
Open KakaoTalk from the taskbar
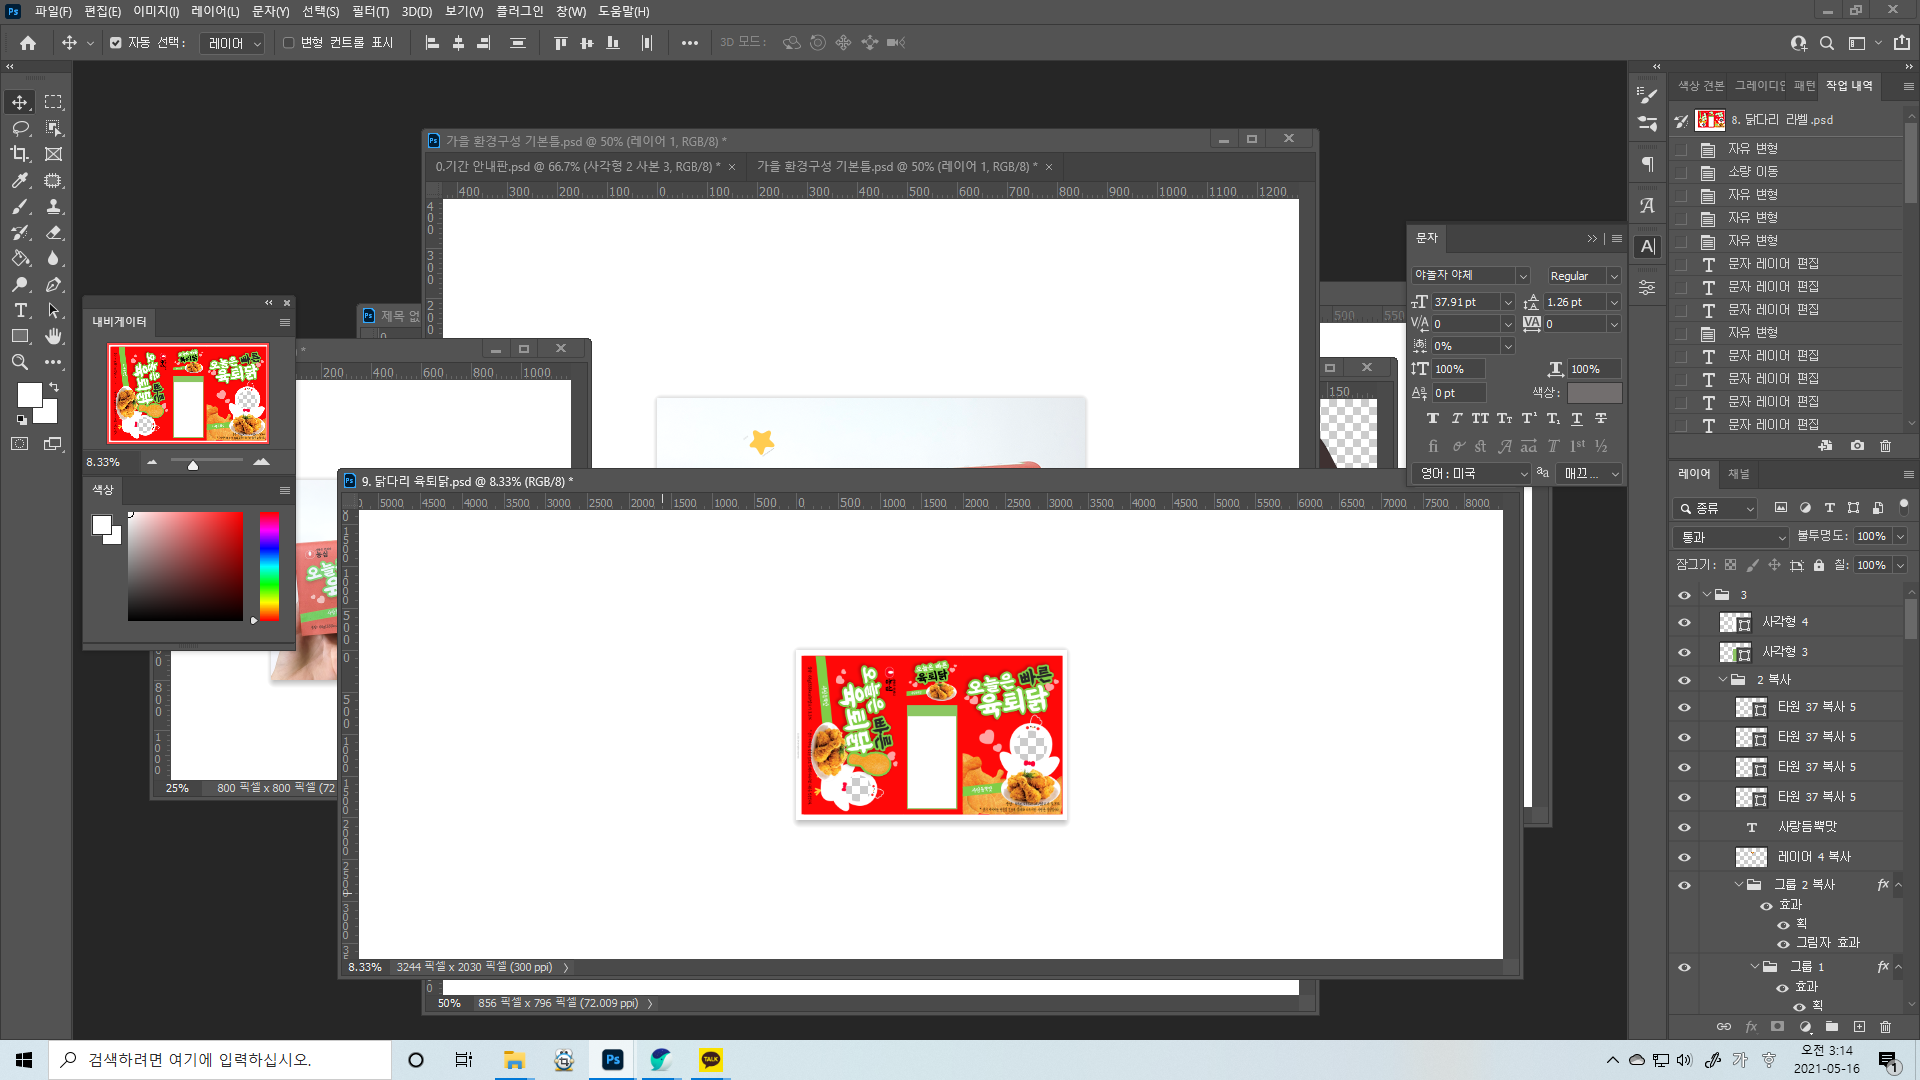point(711,1060)
